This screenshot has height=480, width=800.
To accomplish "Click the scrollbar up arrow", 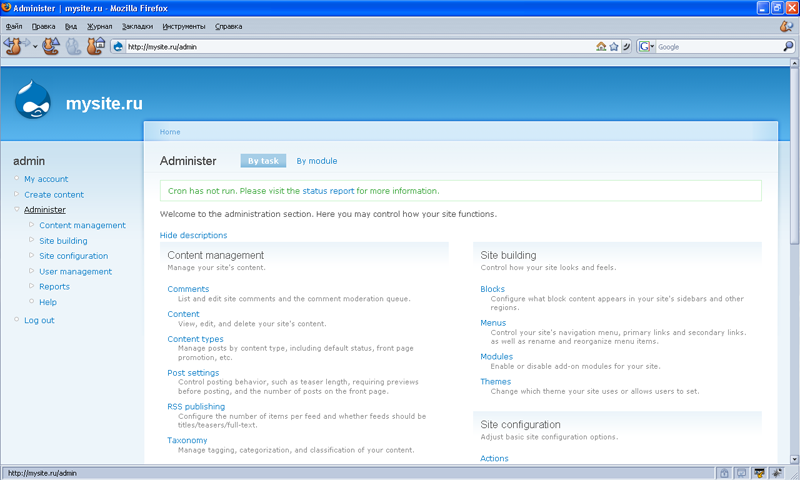I will 794,63.
